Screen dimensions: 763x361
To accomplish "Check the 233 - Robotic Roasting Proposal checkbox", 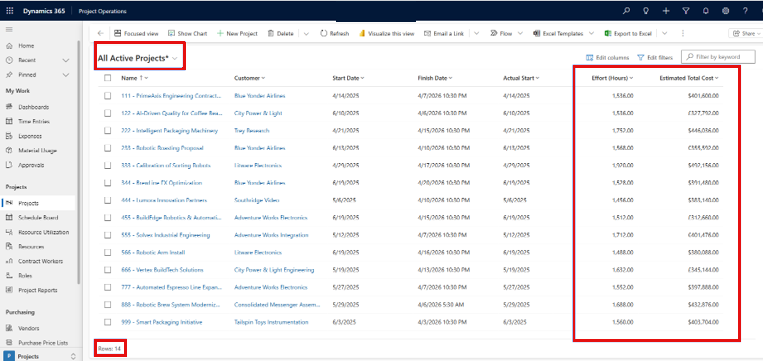I will coord(108,148).
